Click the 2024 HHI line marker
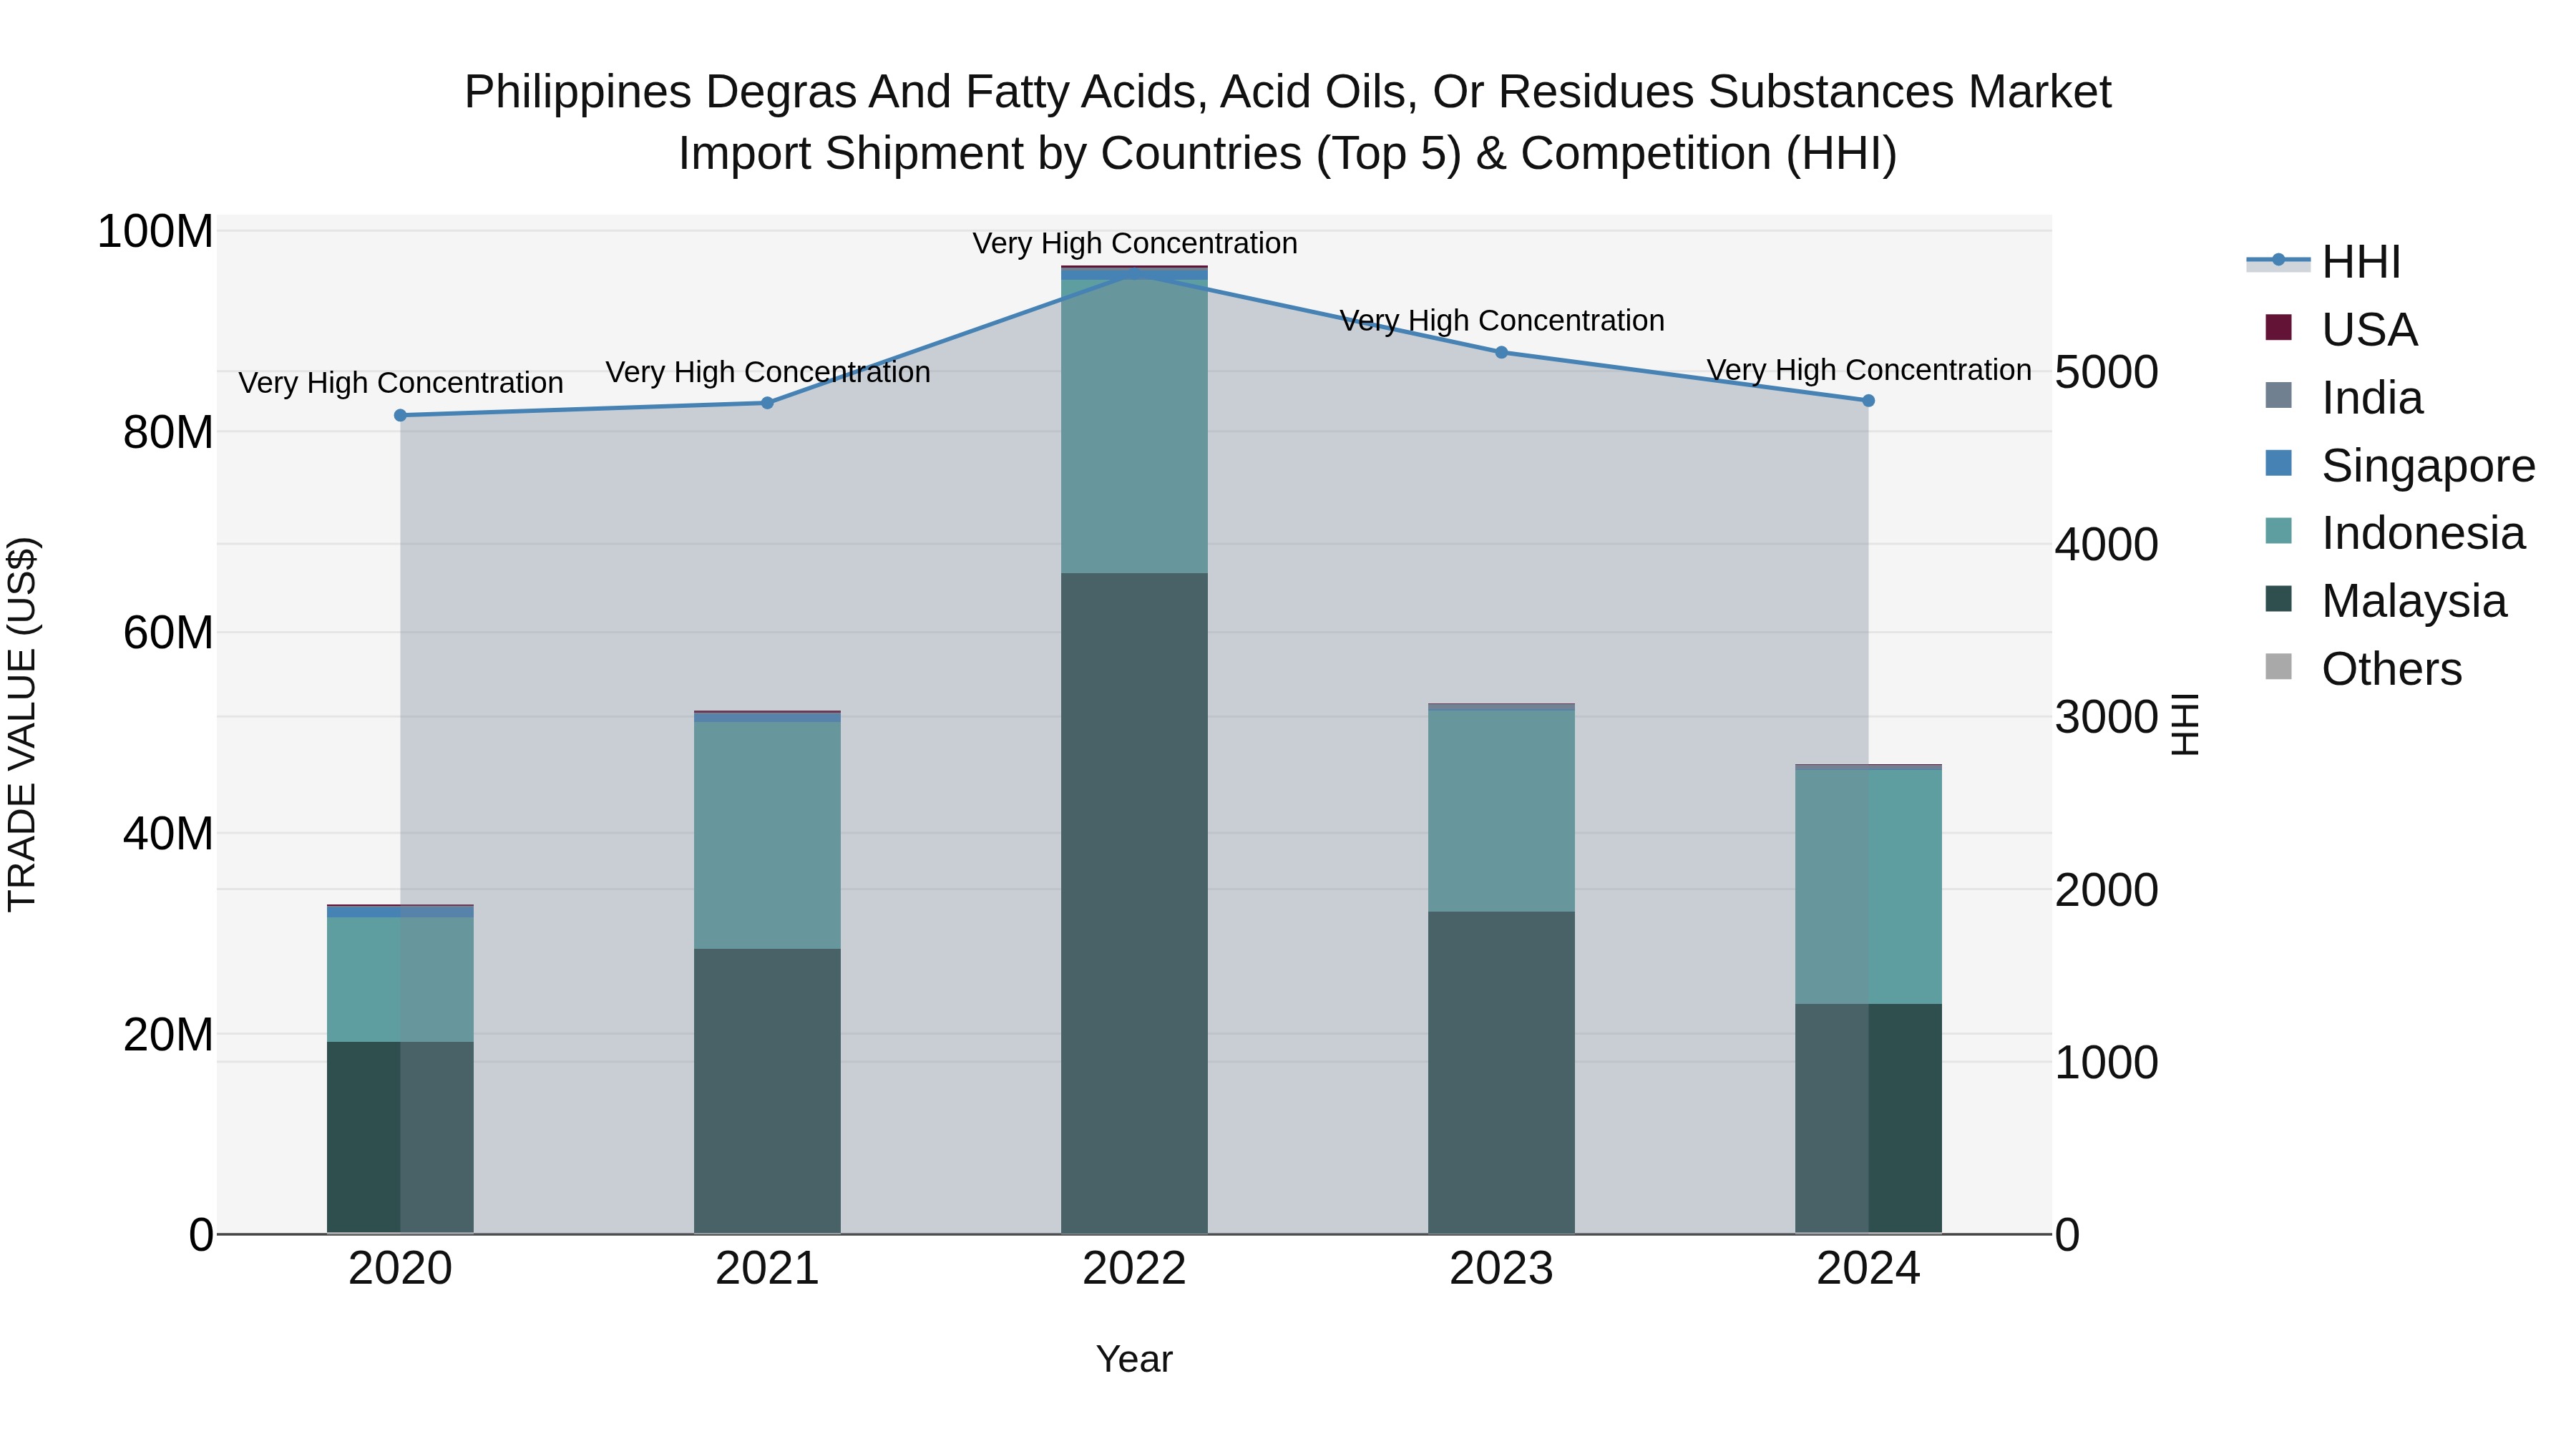 pos(1868,400)
